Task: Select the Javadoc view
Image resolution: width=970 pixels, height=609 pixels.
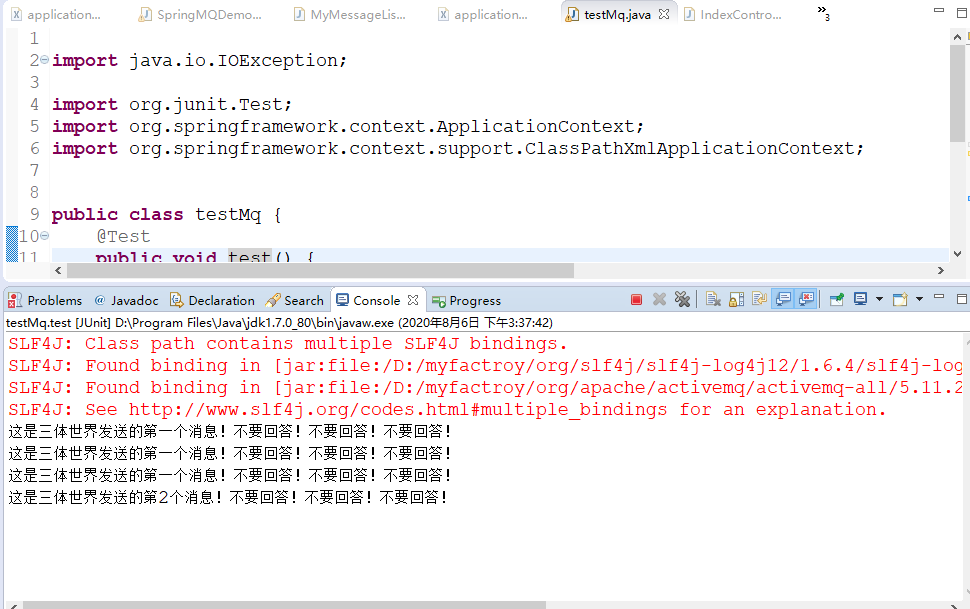Action: (x=126, y=300)
